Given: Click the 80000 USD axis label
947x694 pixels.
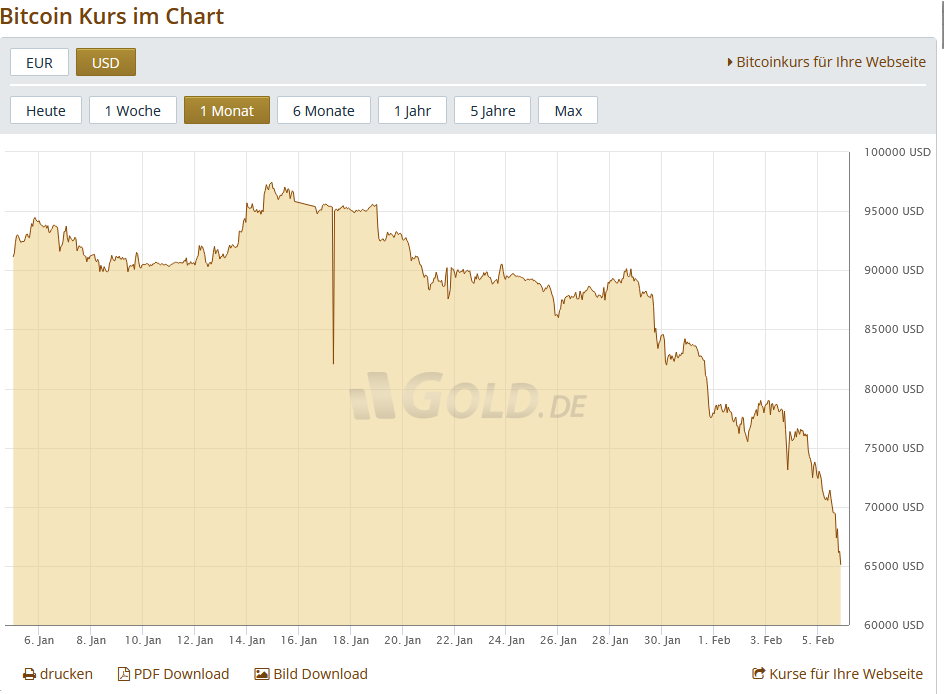Looking at the screenshot, I should tap(894, 389).
